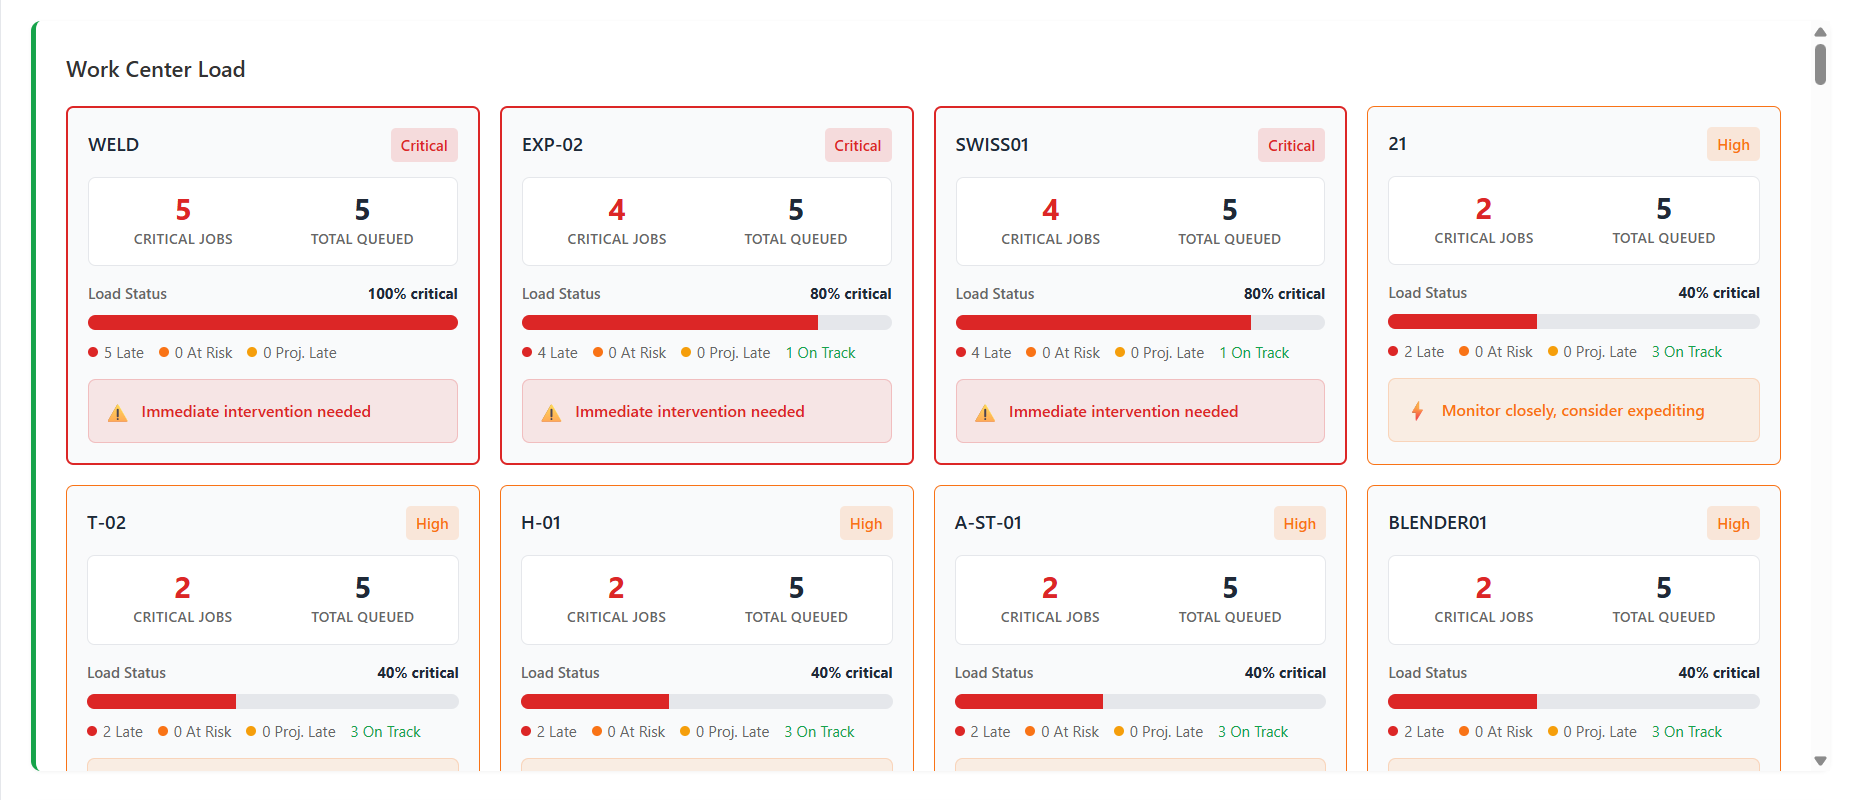Viewport: 1856px width, 800px height.
Task: Click lightning bolt icon in card 21
Action: click(1417, 411)
